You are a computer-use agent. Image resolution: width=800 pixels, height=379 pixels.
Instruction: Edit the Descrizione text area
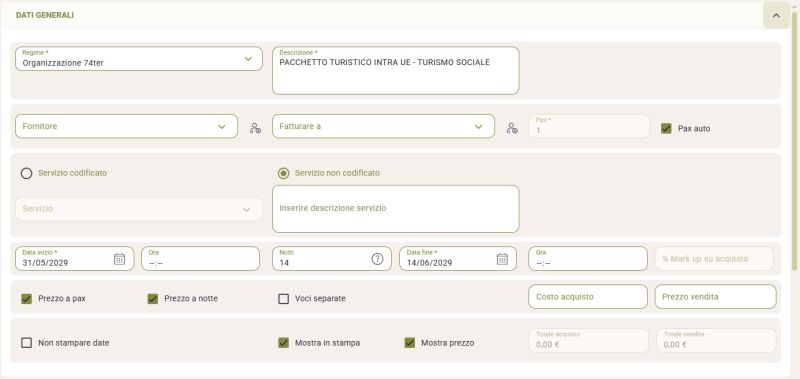tap(395, 70)
